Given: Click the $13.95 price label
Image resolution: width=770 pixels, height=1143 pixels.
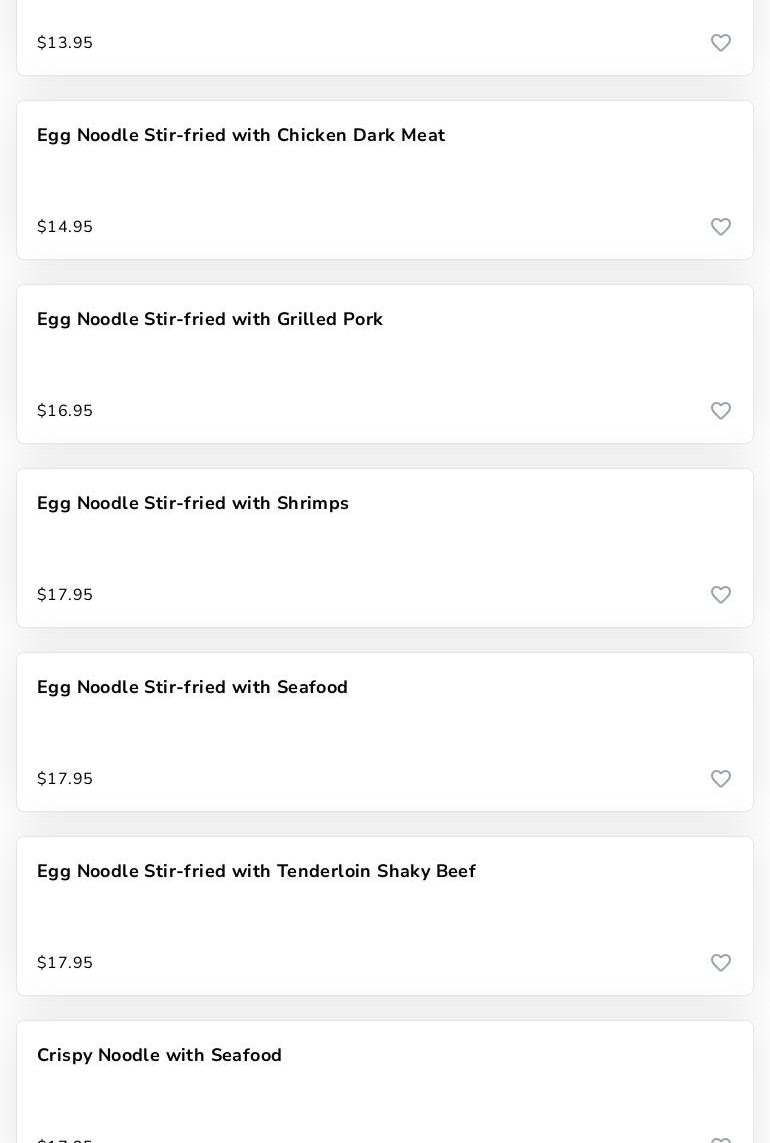Looking at the screenshot, I should click(x=65, y=43).
